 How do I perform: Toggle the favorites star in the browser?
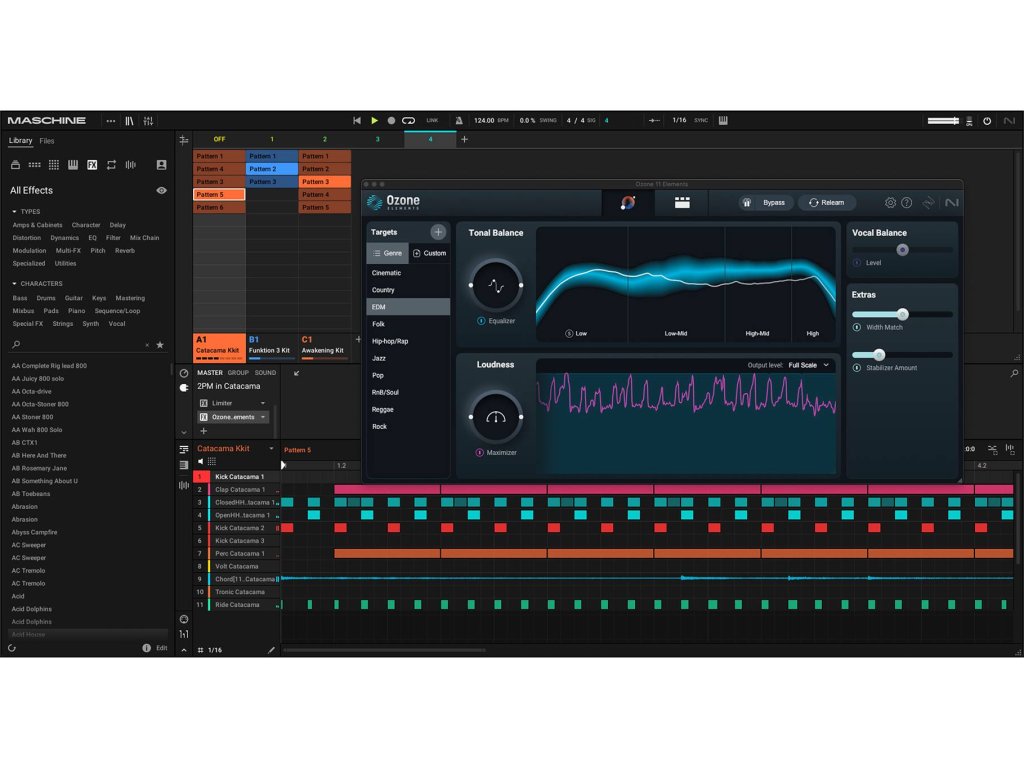pyautogui.click(x=160, y=345)
